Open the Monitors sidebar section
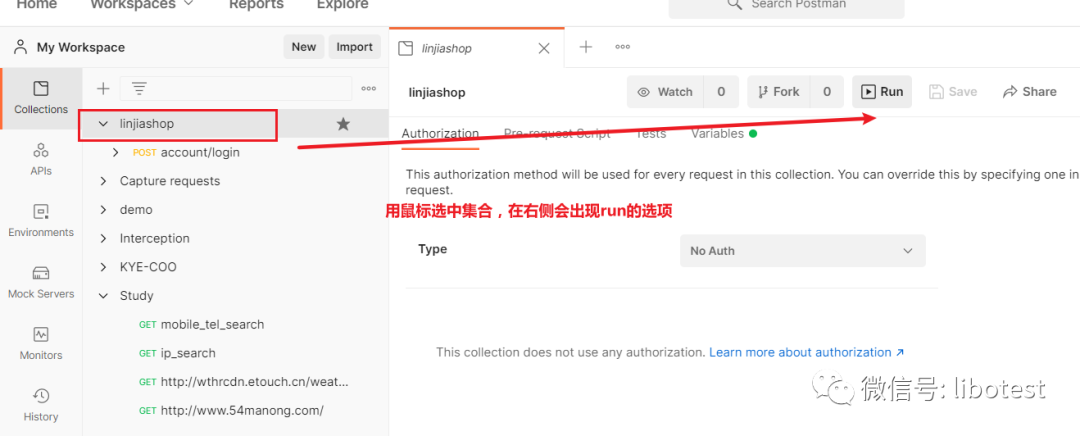 click(x=41, y=343)
